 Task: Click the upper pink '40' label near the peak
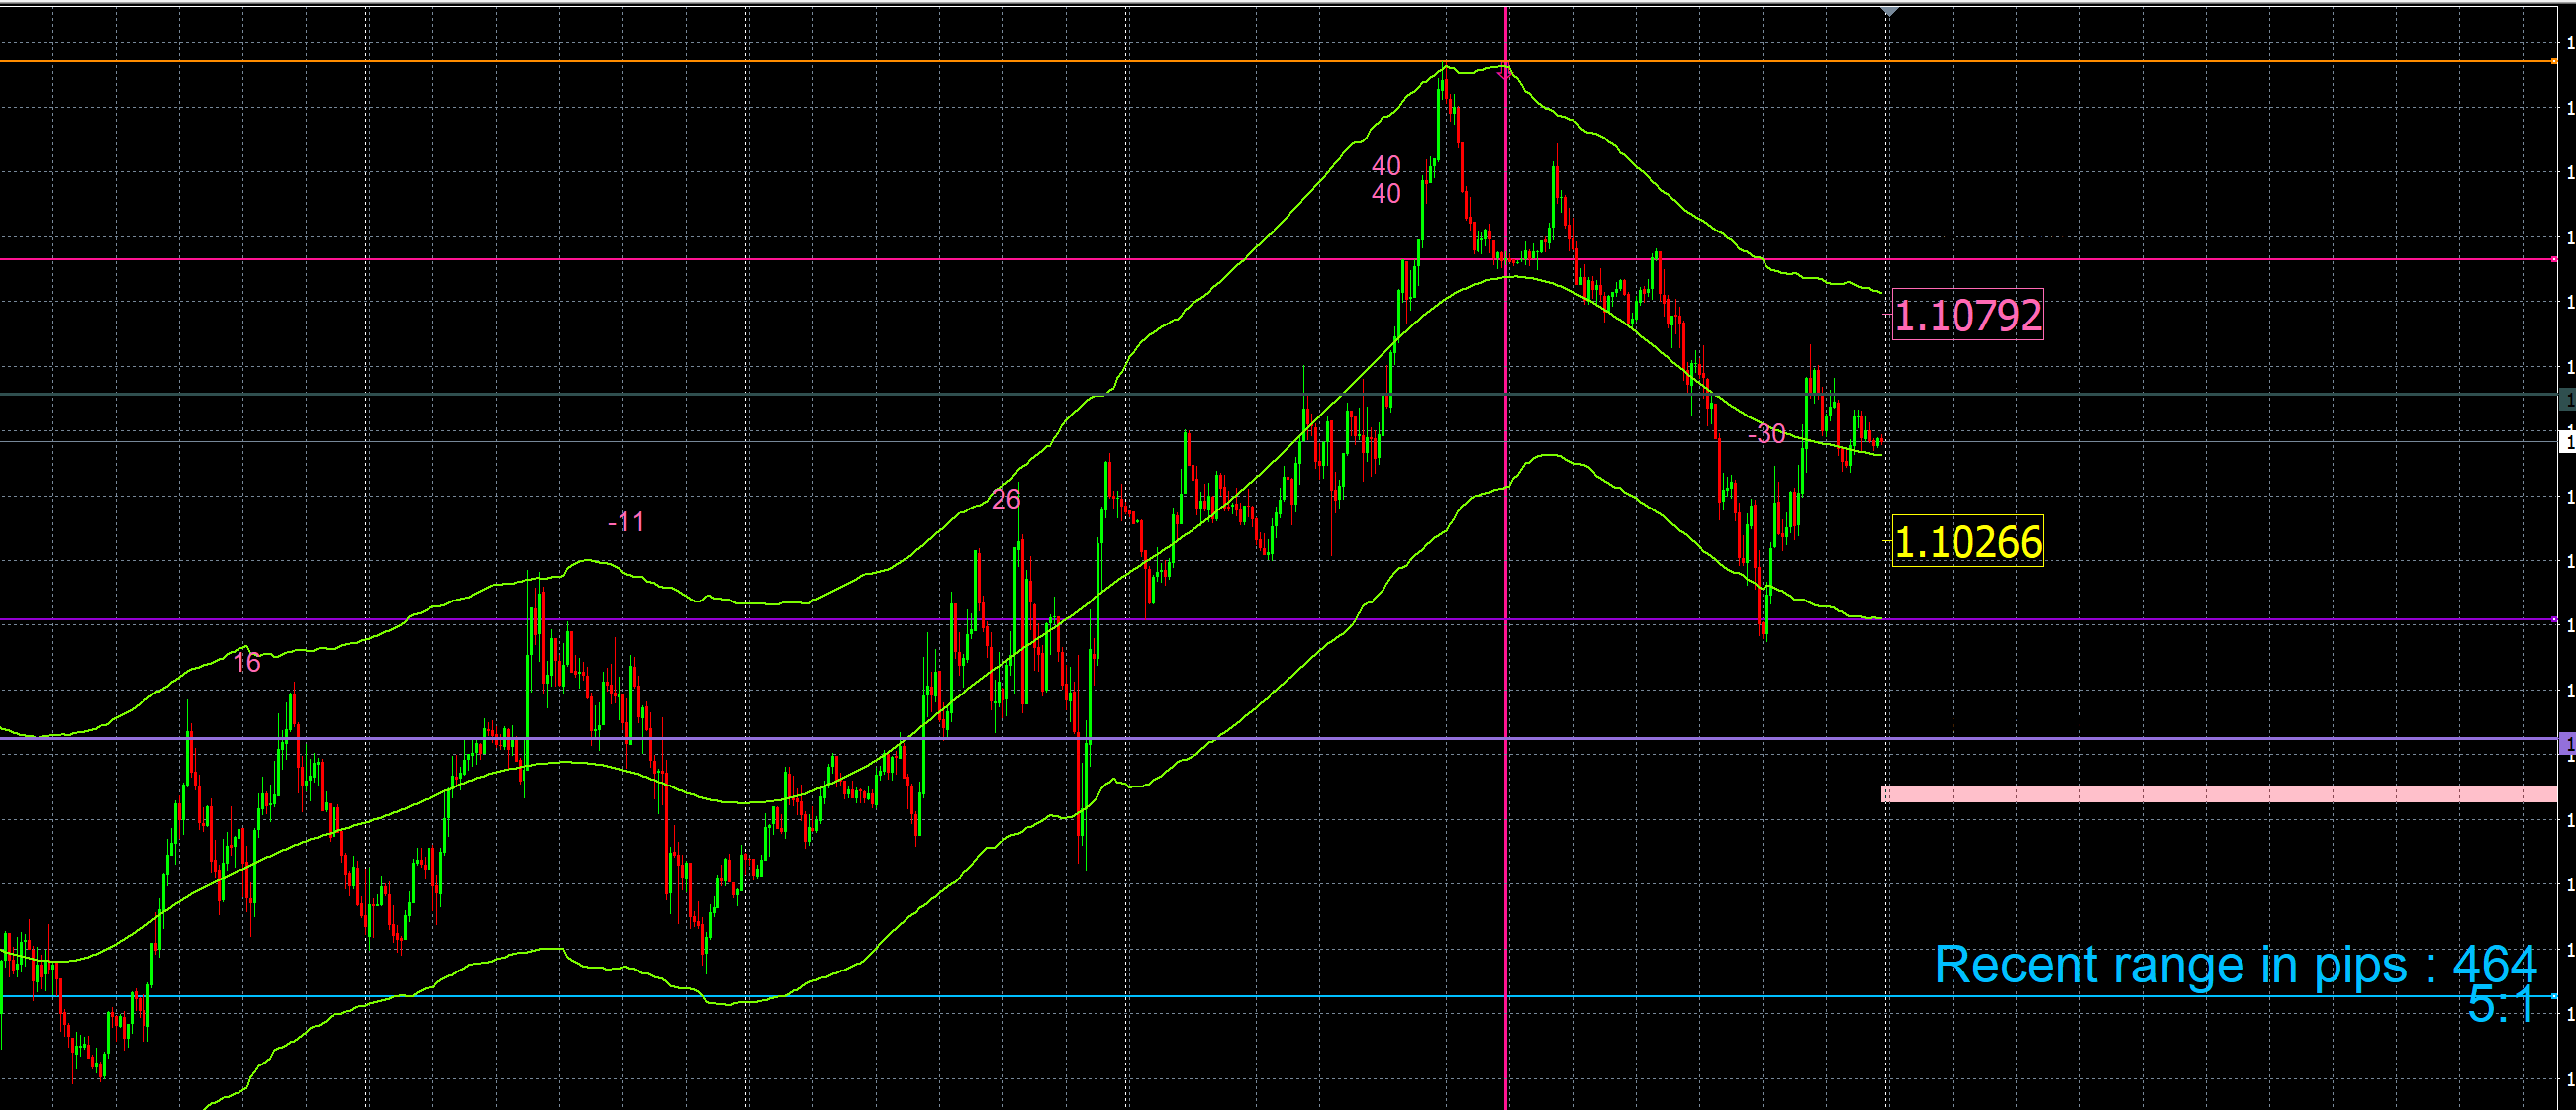click(x=1386, y=165)
